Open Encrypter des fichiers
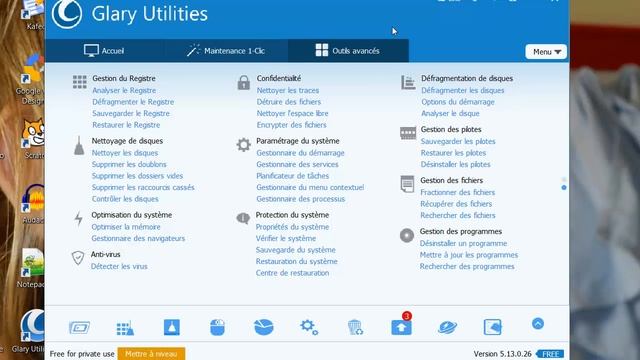The height and width of the screenshot is (360, 640). tap(291, 124)
